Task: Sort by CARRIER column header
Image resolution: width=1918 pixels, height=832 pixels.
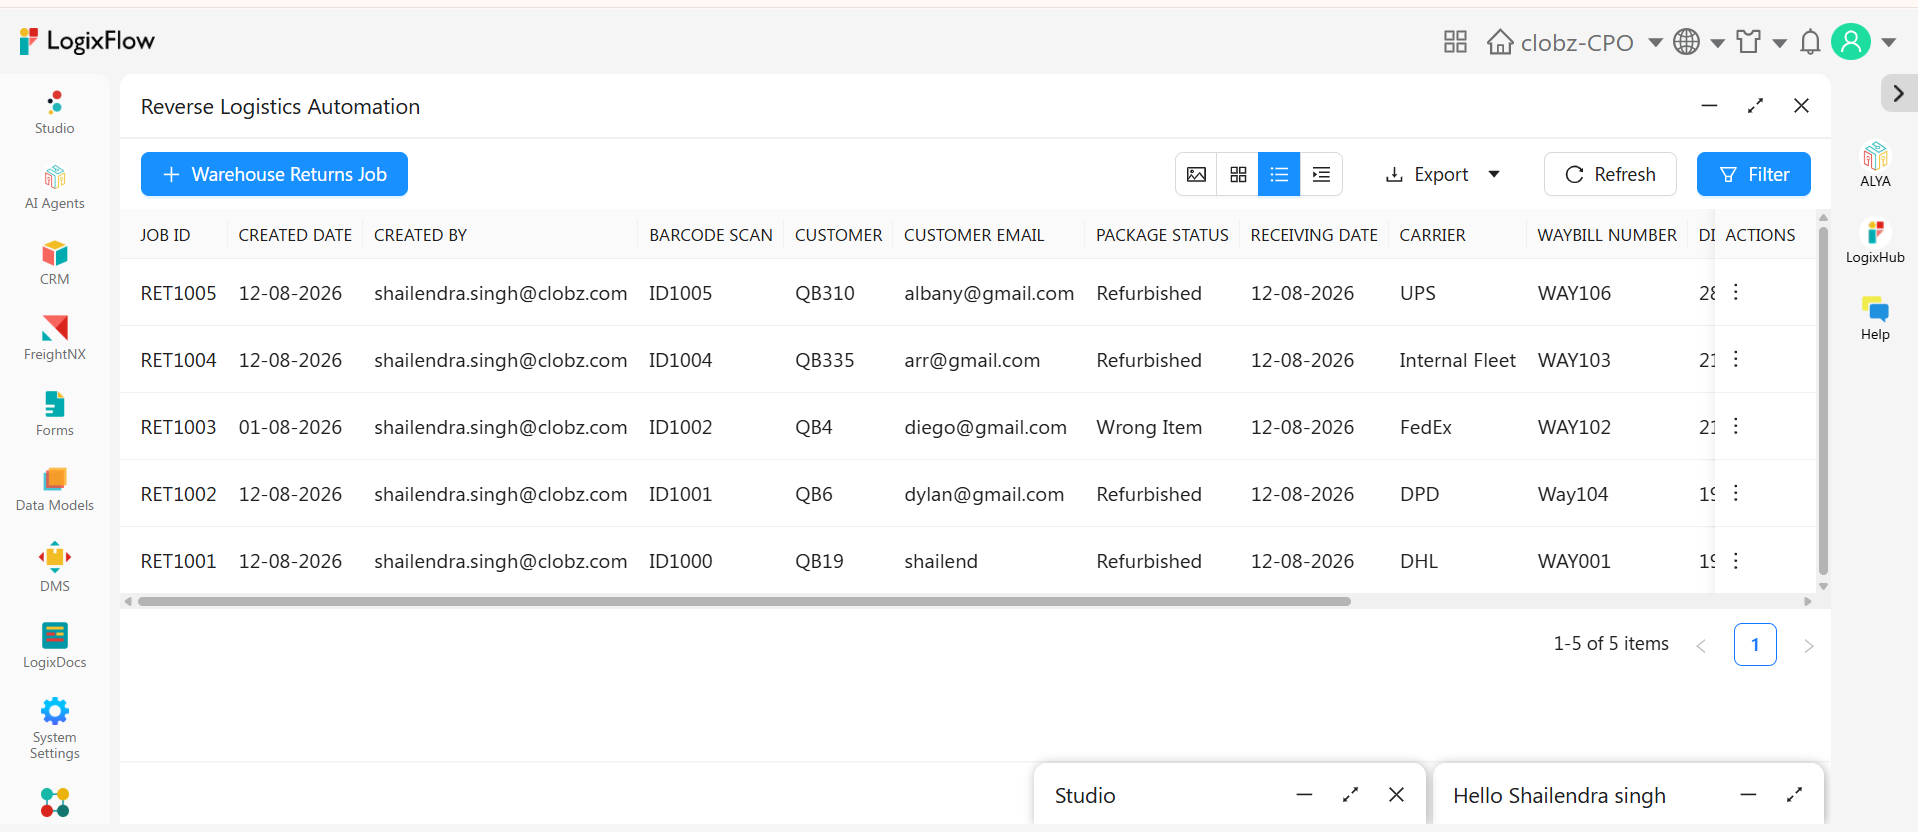Action: (1432, 235)
